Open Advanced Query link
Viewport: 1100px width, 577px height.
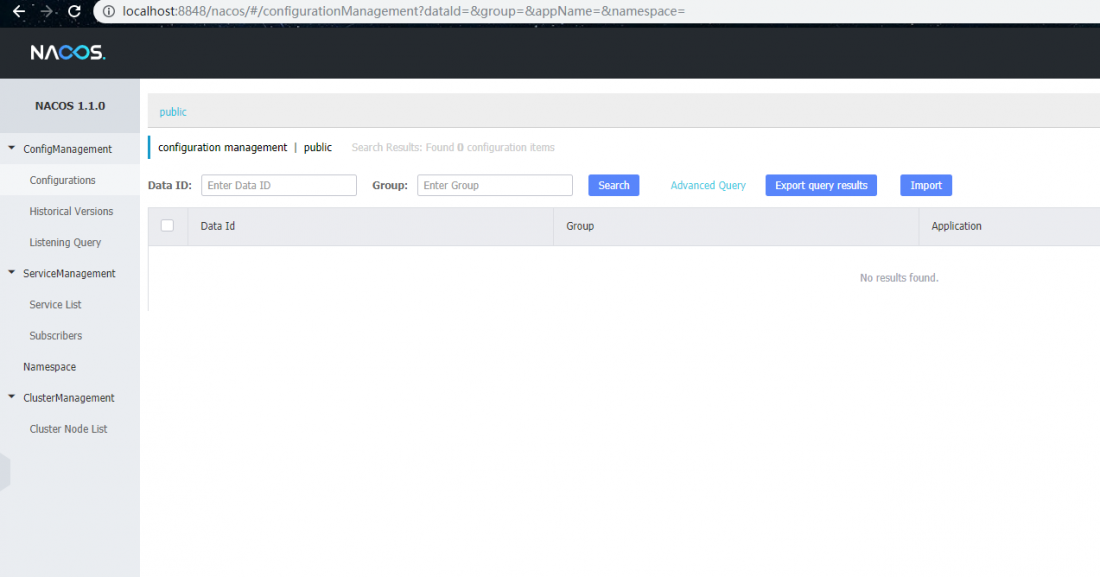click(708, 185)
